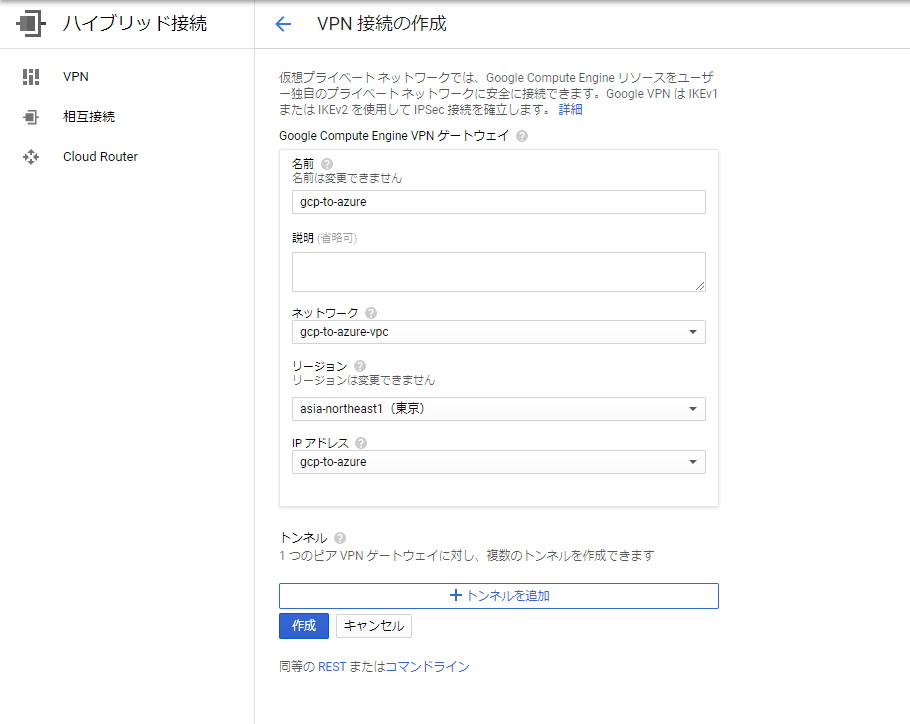Image resolution: width=910 pixels, height=724 pixels.
Task: Open the 相互接続 menu item
Action: [89, 117]
